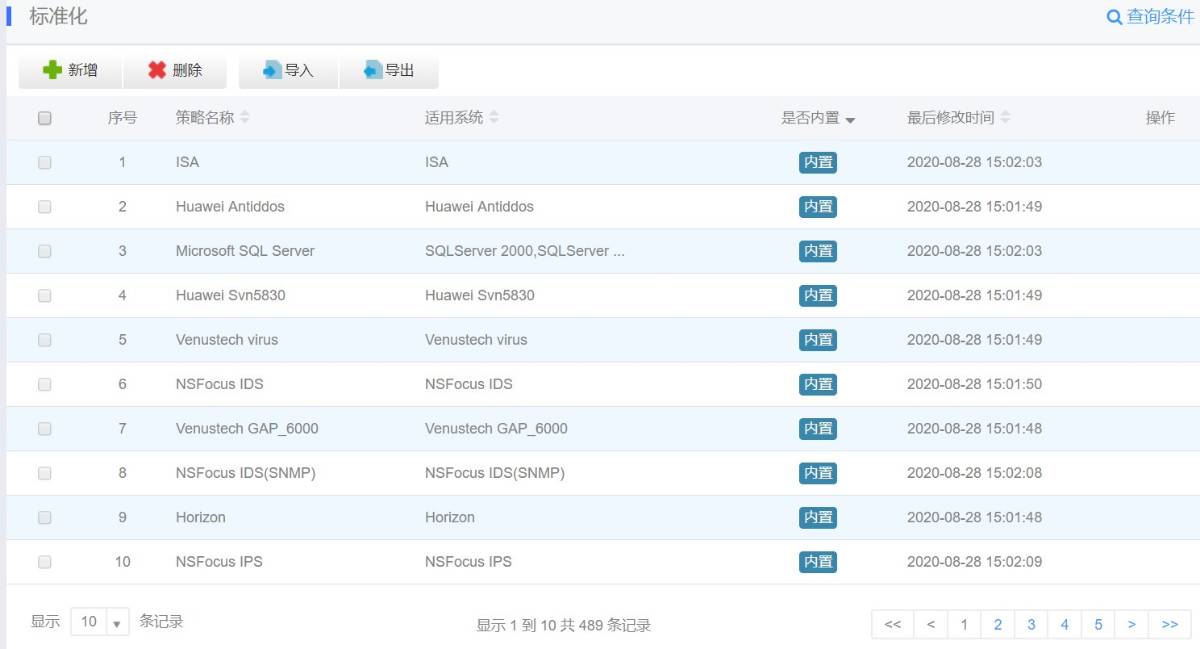Check the box for Huawei Antiddos row
Image resolution: width=1200 pixels, height=649 pixels.
click(x=44, y=206)
